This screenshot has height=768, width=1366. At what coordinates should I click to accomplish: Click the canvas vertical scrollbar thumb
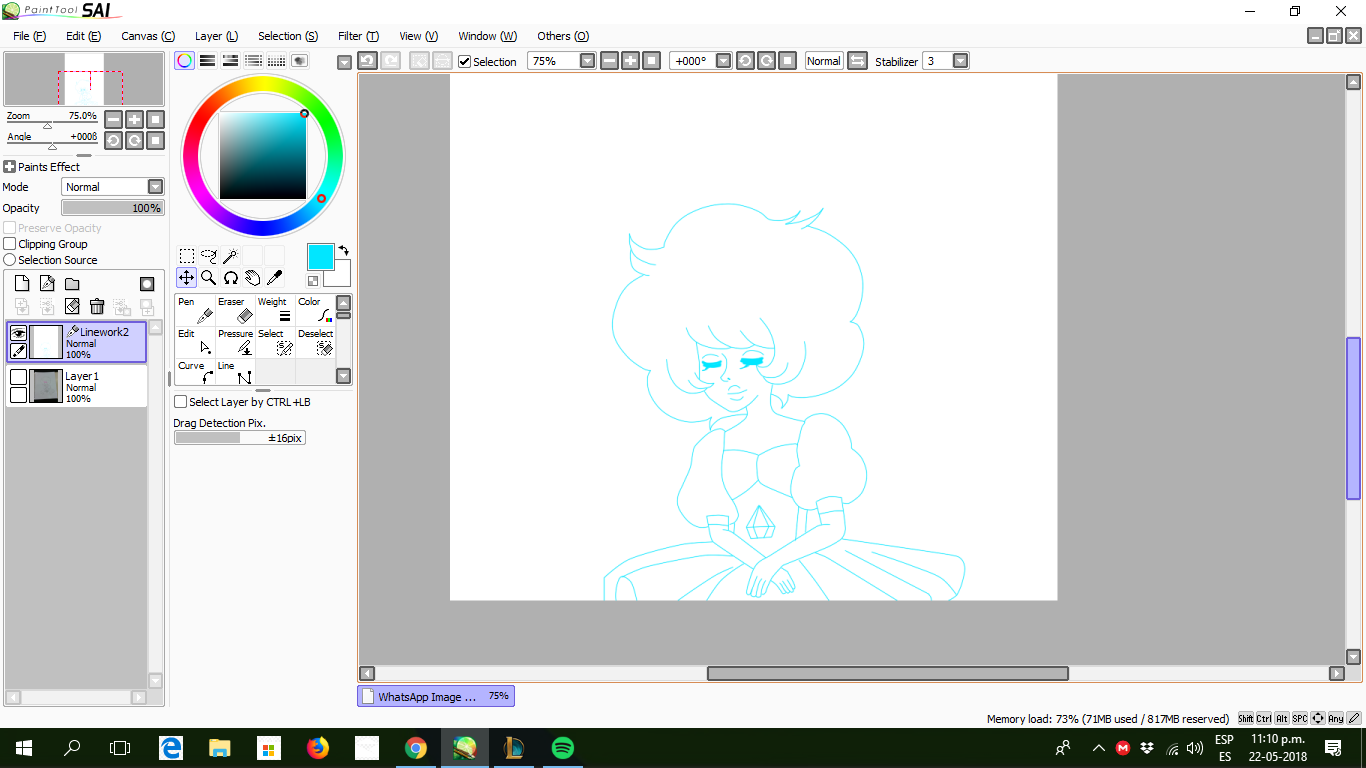[x=1353, y=418]
